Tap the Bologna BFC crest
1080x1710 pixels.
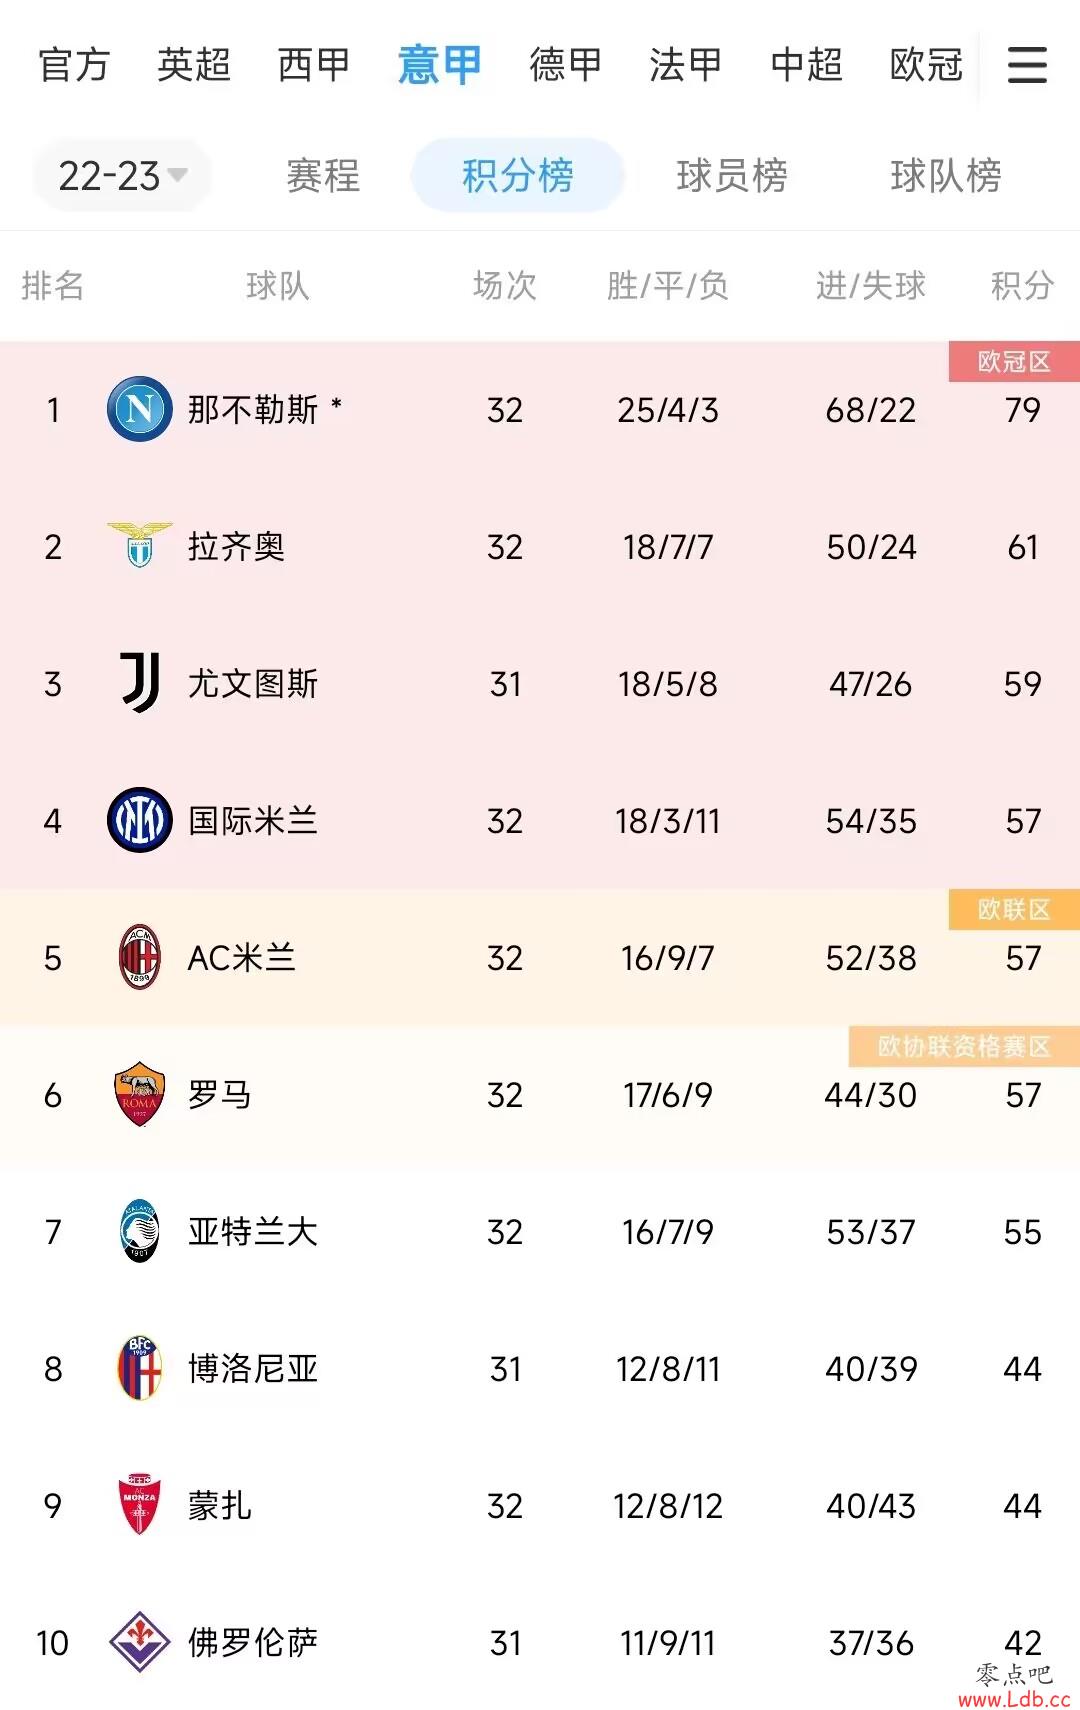(x=140, y=1368)
